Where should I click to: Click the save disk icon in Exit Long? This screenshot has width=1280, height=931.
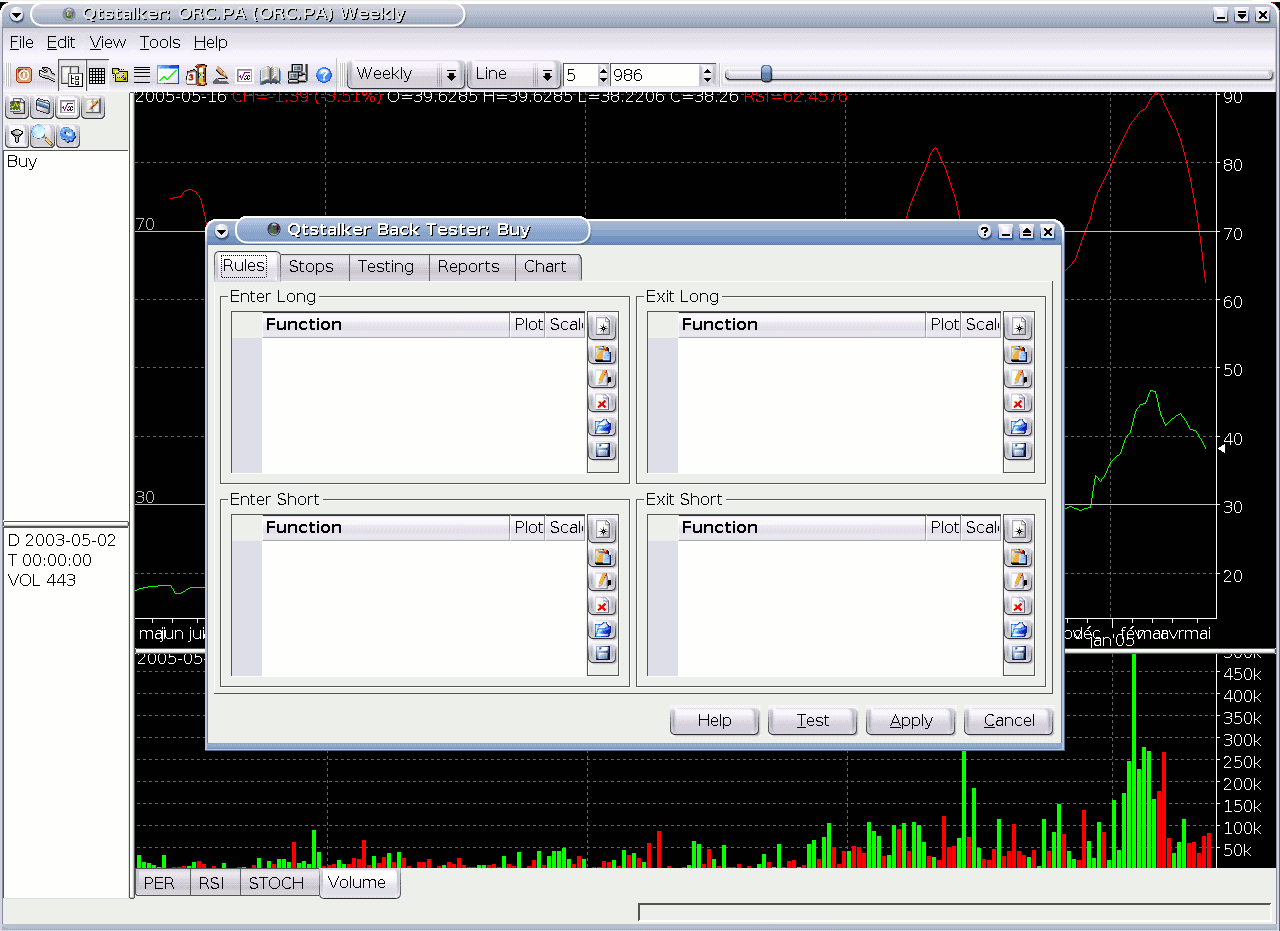[1018, 450]
